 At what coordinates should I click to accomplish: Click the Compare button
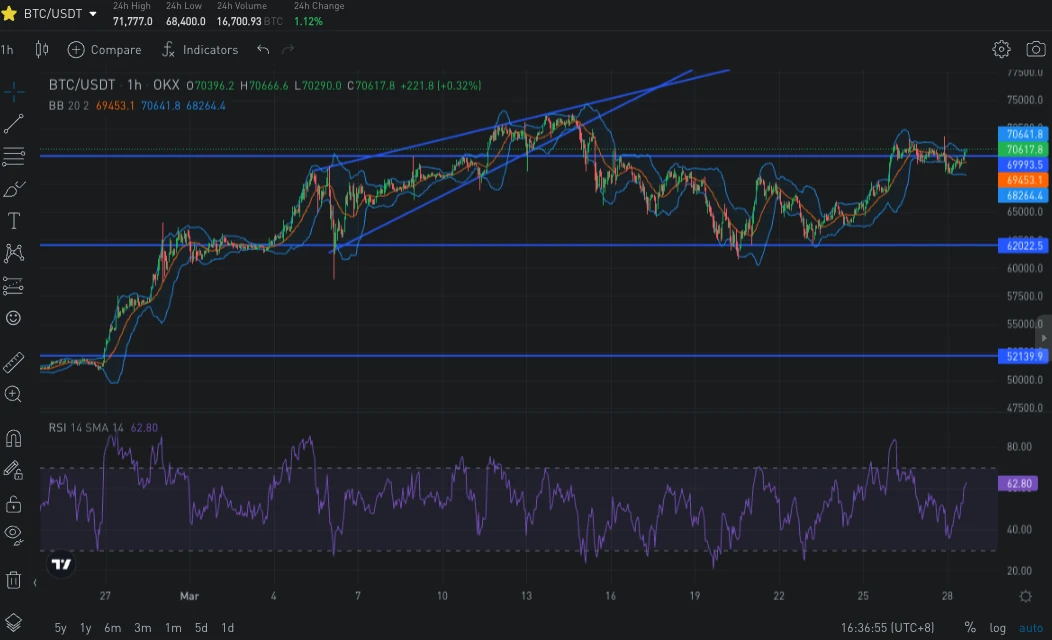105,50
